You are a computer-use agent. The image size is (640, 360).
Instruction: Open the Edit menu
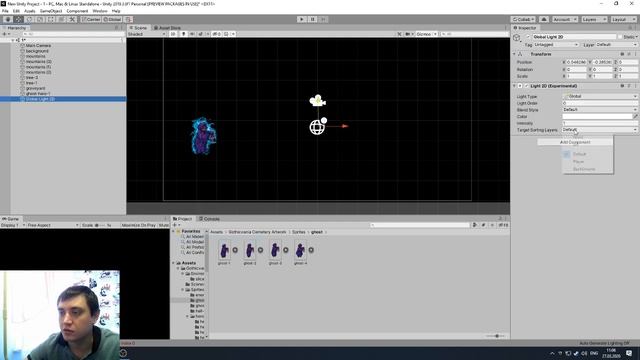(16, 11)
